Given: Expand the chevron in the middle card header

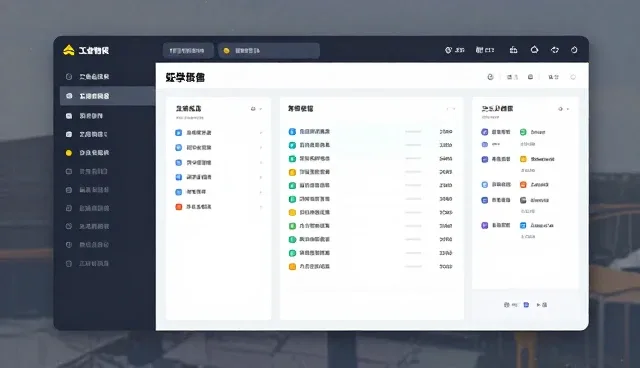Looking at the screenshot, I should coord(454,109).
